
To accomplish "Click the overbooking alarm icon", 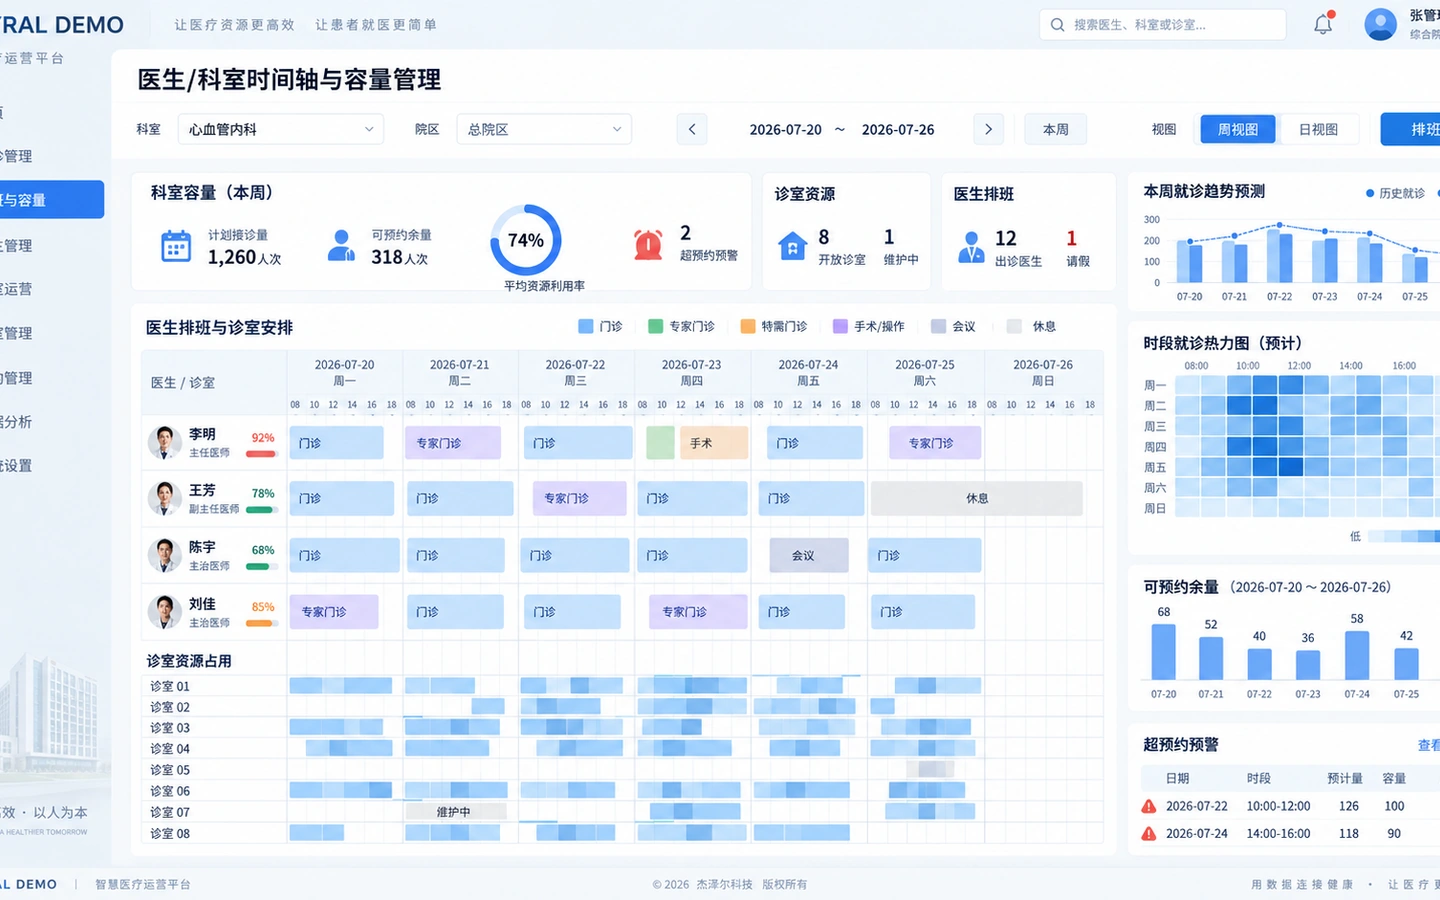I will (648, 244).
